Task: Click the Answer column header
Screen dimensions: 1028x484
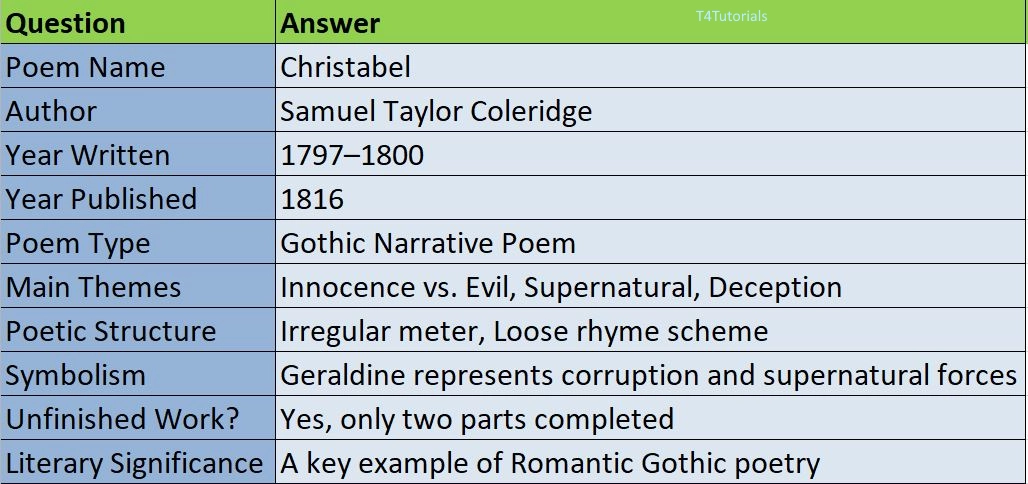Action: pos(652,22)
